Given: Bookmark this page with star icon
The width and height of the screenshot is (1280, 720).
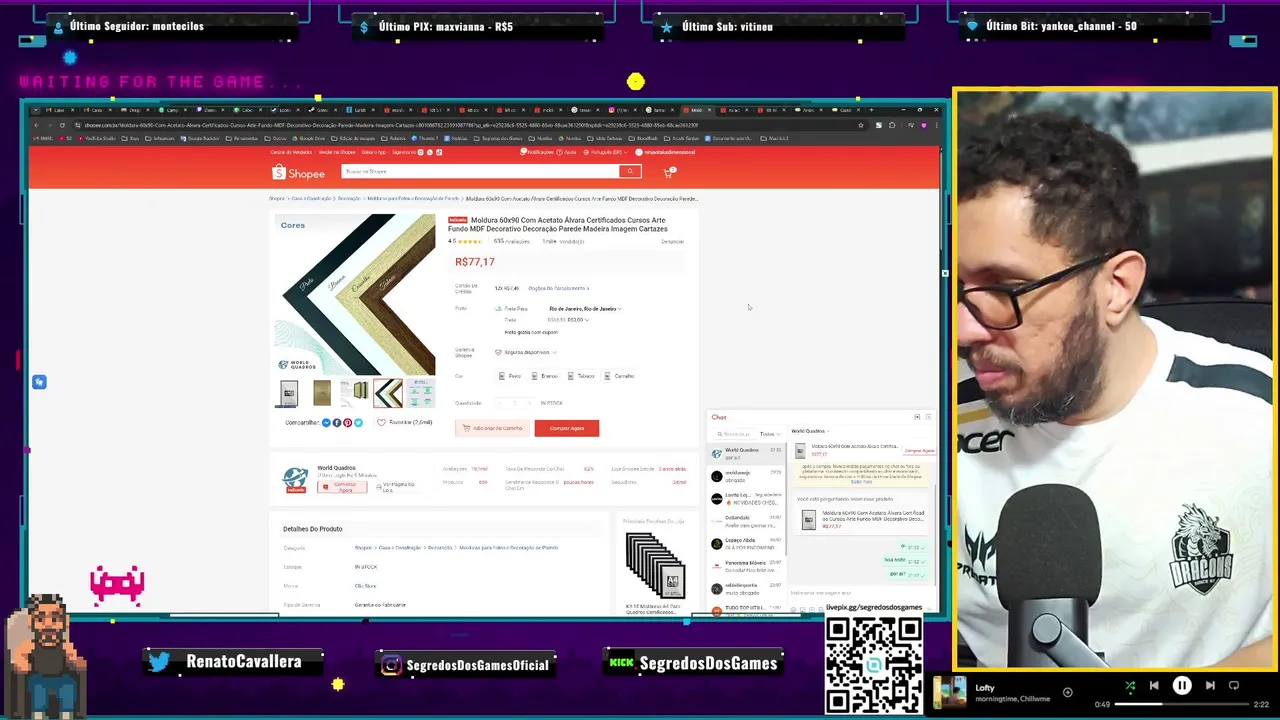Looking at the screenshot, I should click(861, 125).
